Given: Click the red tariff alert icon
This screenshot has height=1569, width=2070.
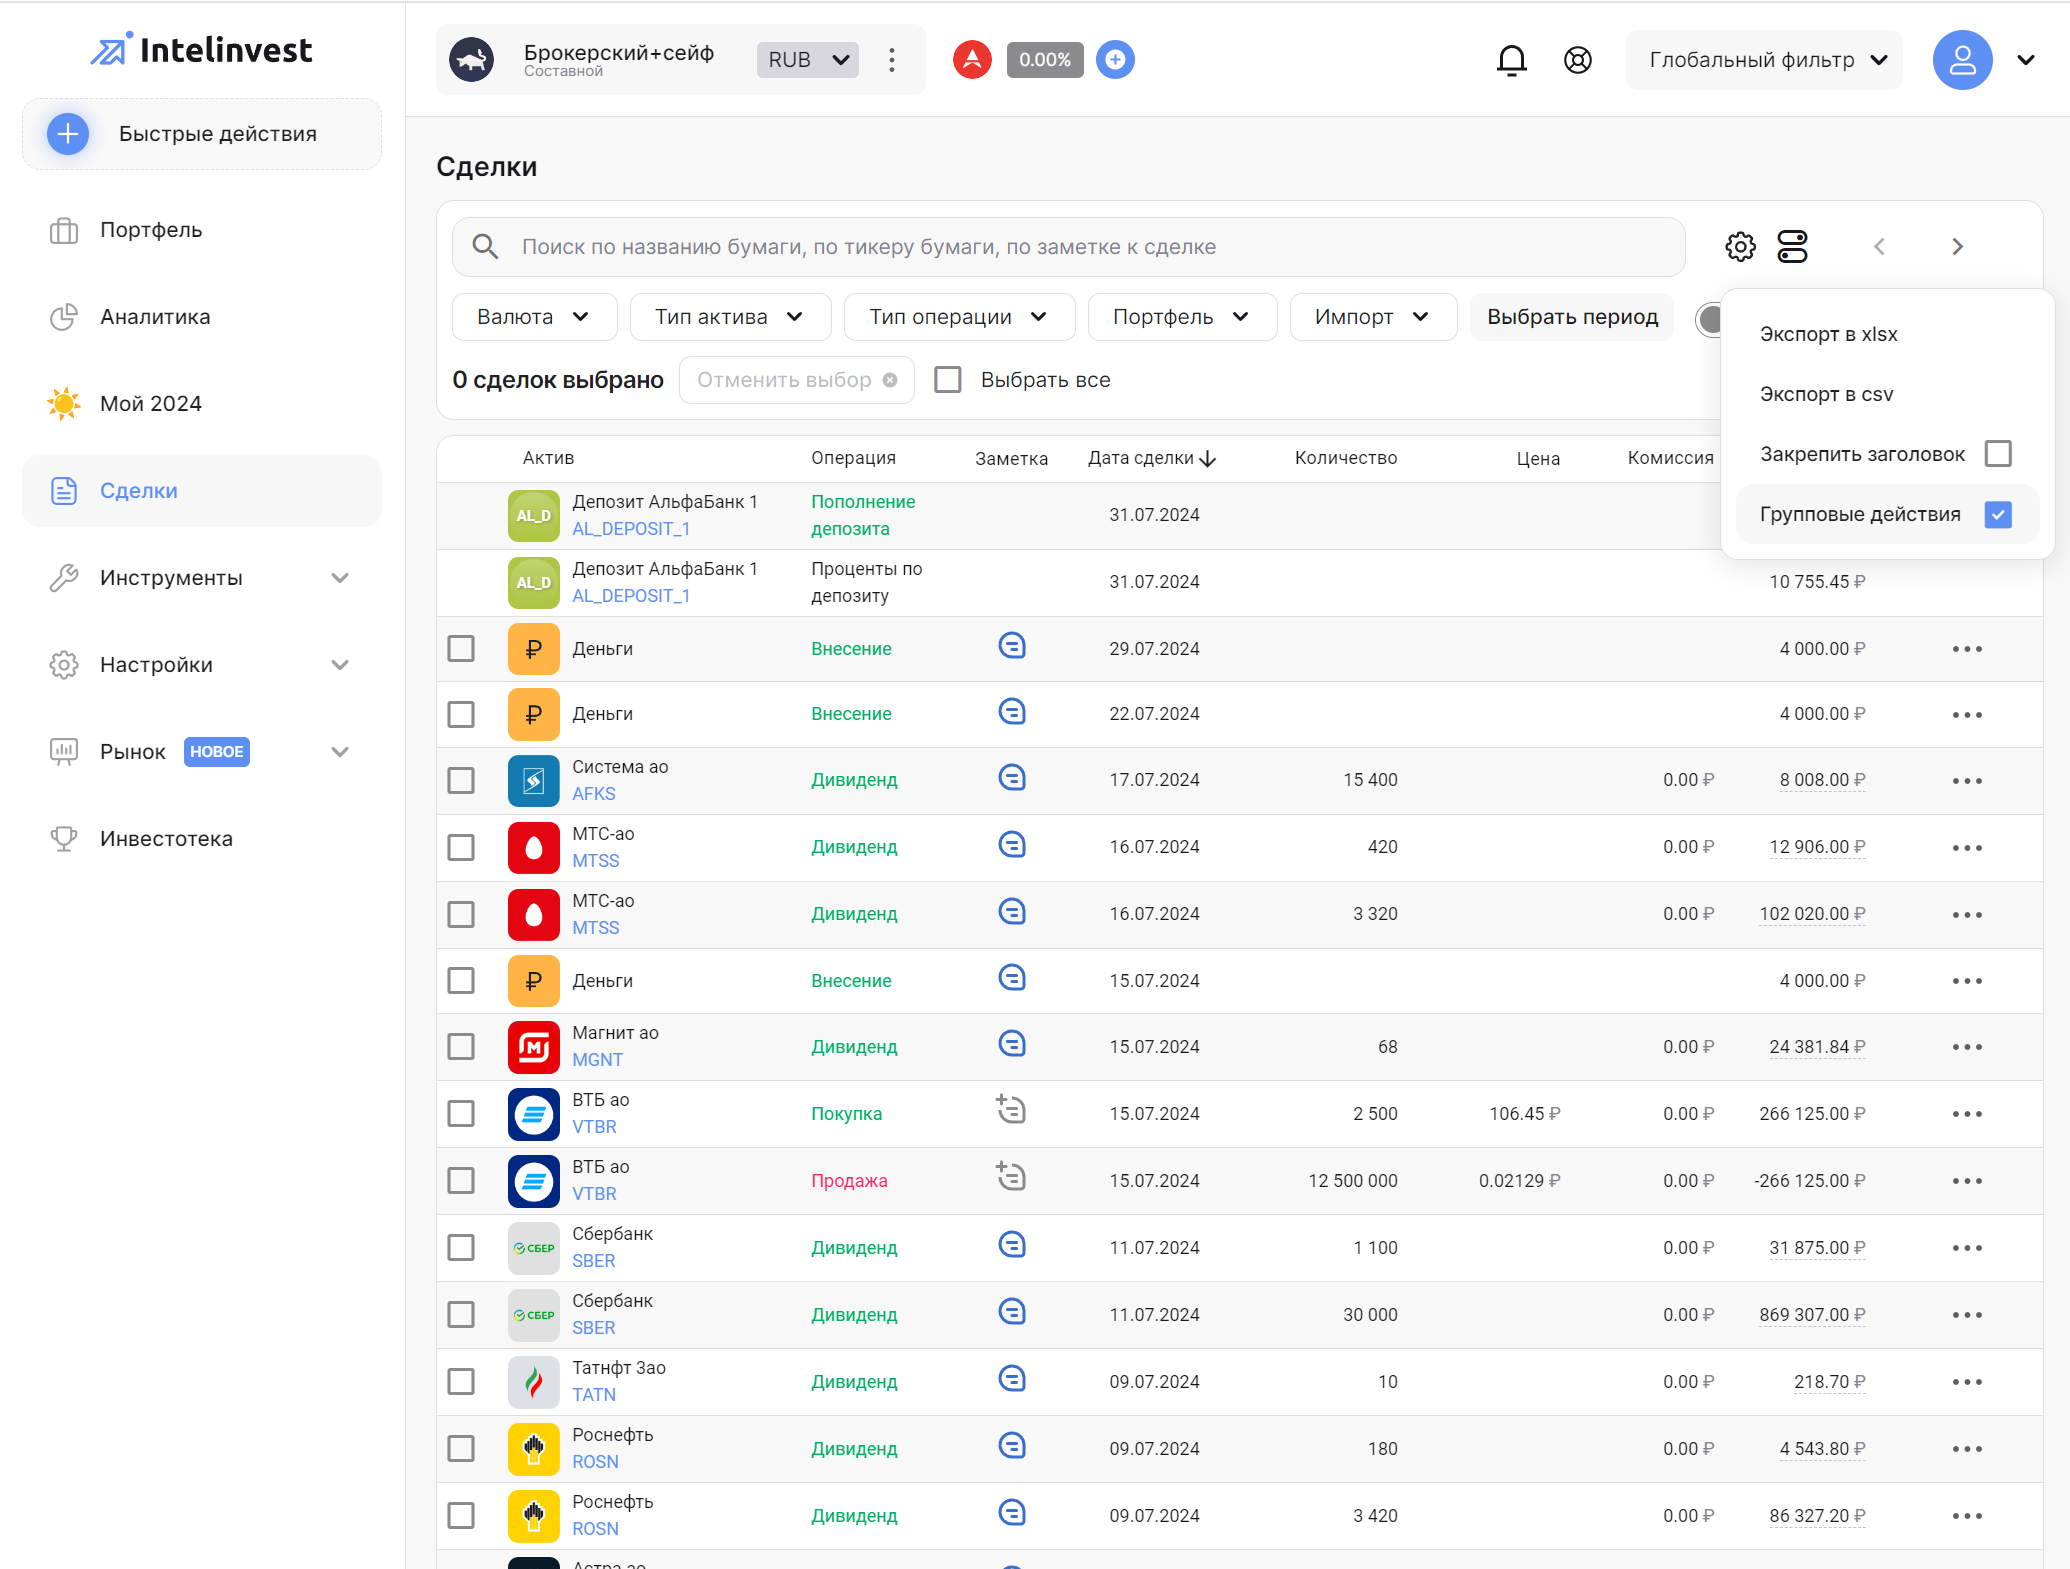Looking at the screenshot, I should click(x=972, y=60).
